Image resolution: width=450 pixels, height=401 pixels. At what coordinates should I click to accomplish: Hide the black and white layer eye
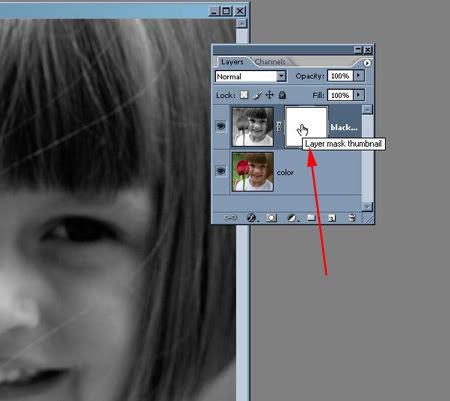[221, 126]
